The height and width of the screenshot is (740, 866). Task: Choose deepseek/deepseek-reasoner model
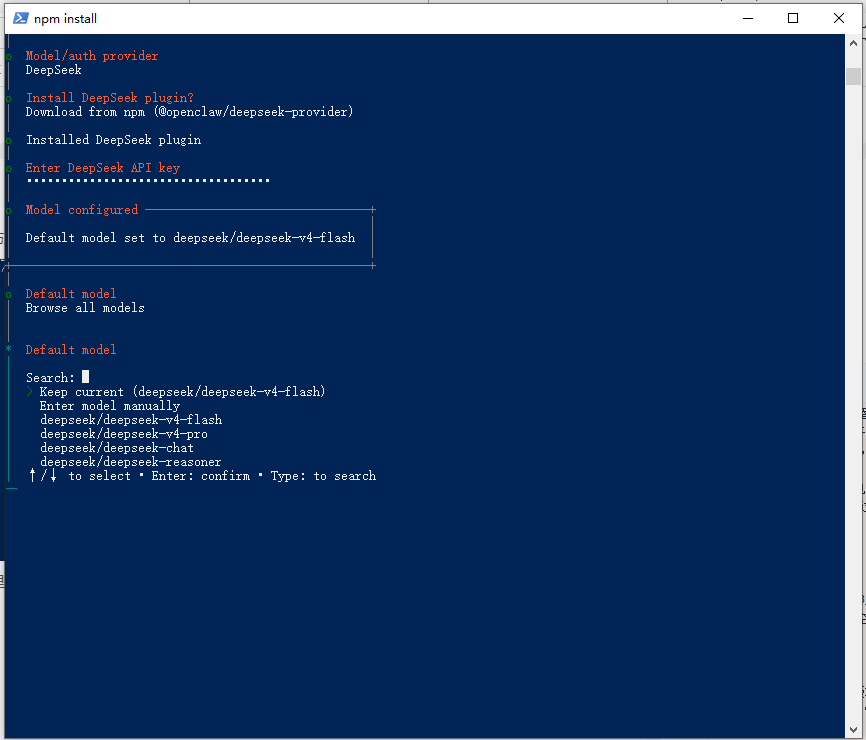pos(130,462)
